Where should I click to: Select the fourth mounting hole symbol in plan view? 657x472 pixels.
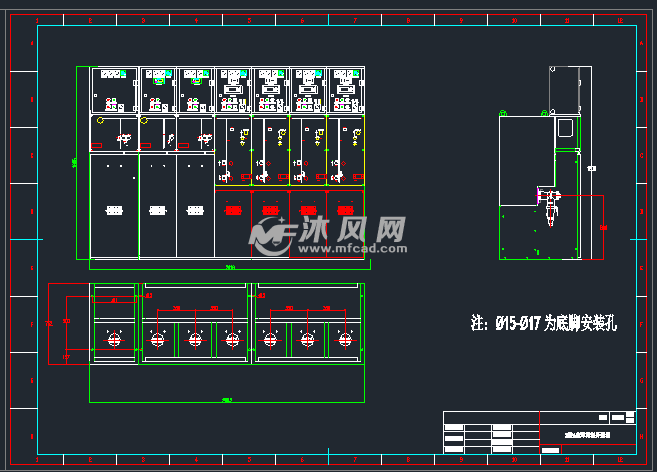click(x=231, y=340)
